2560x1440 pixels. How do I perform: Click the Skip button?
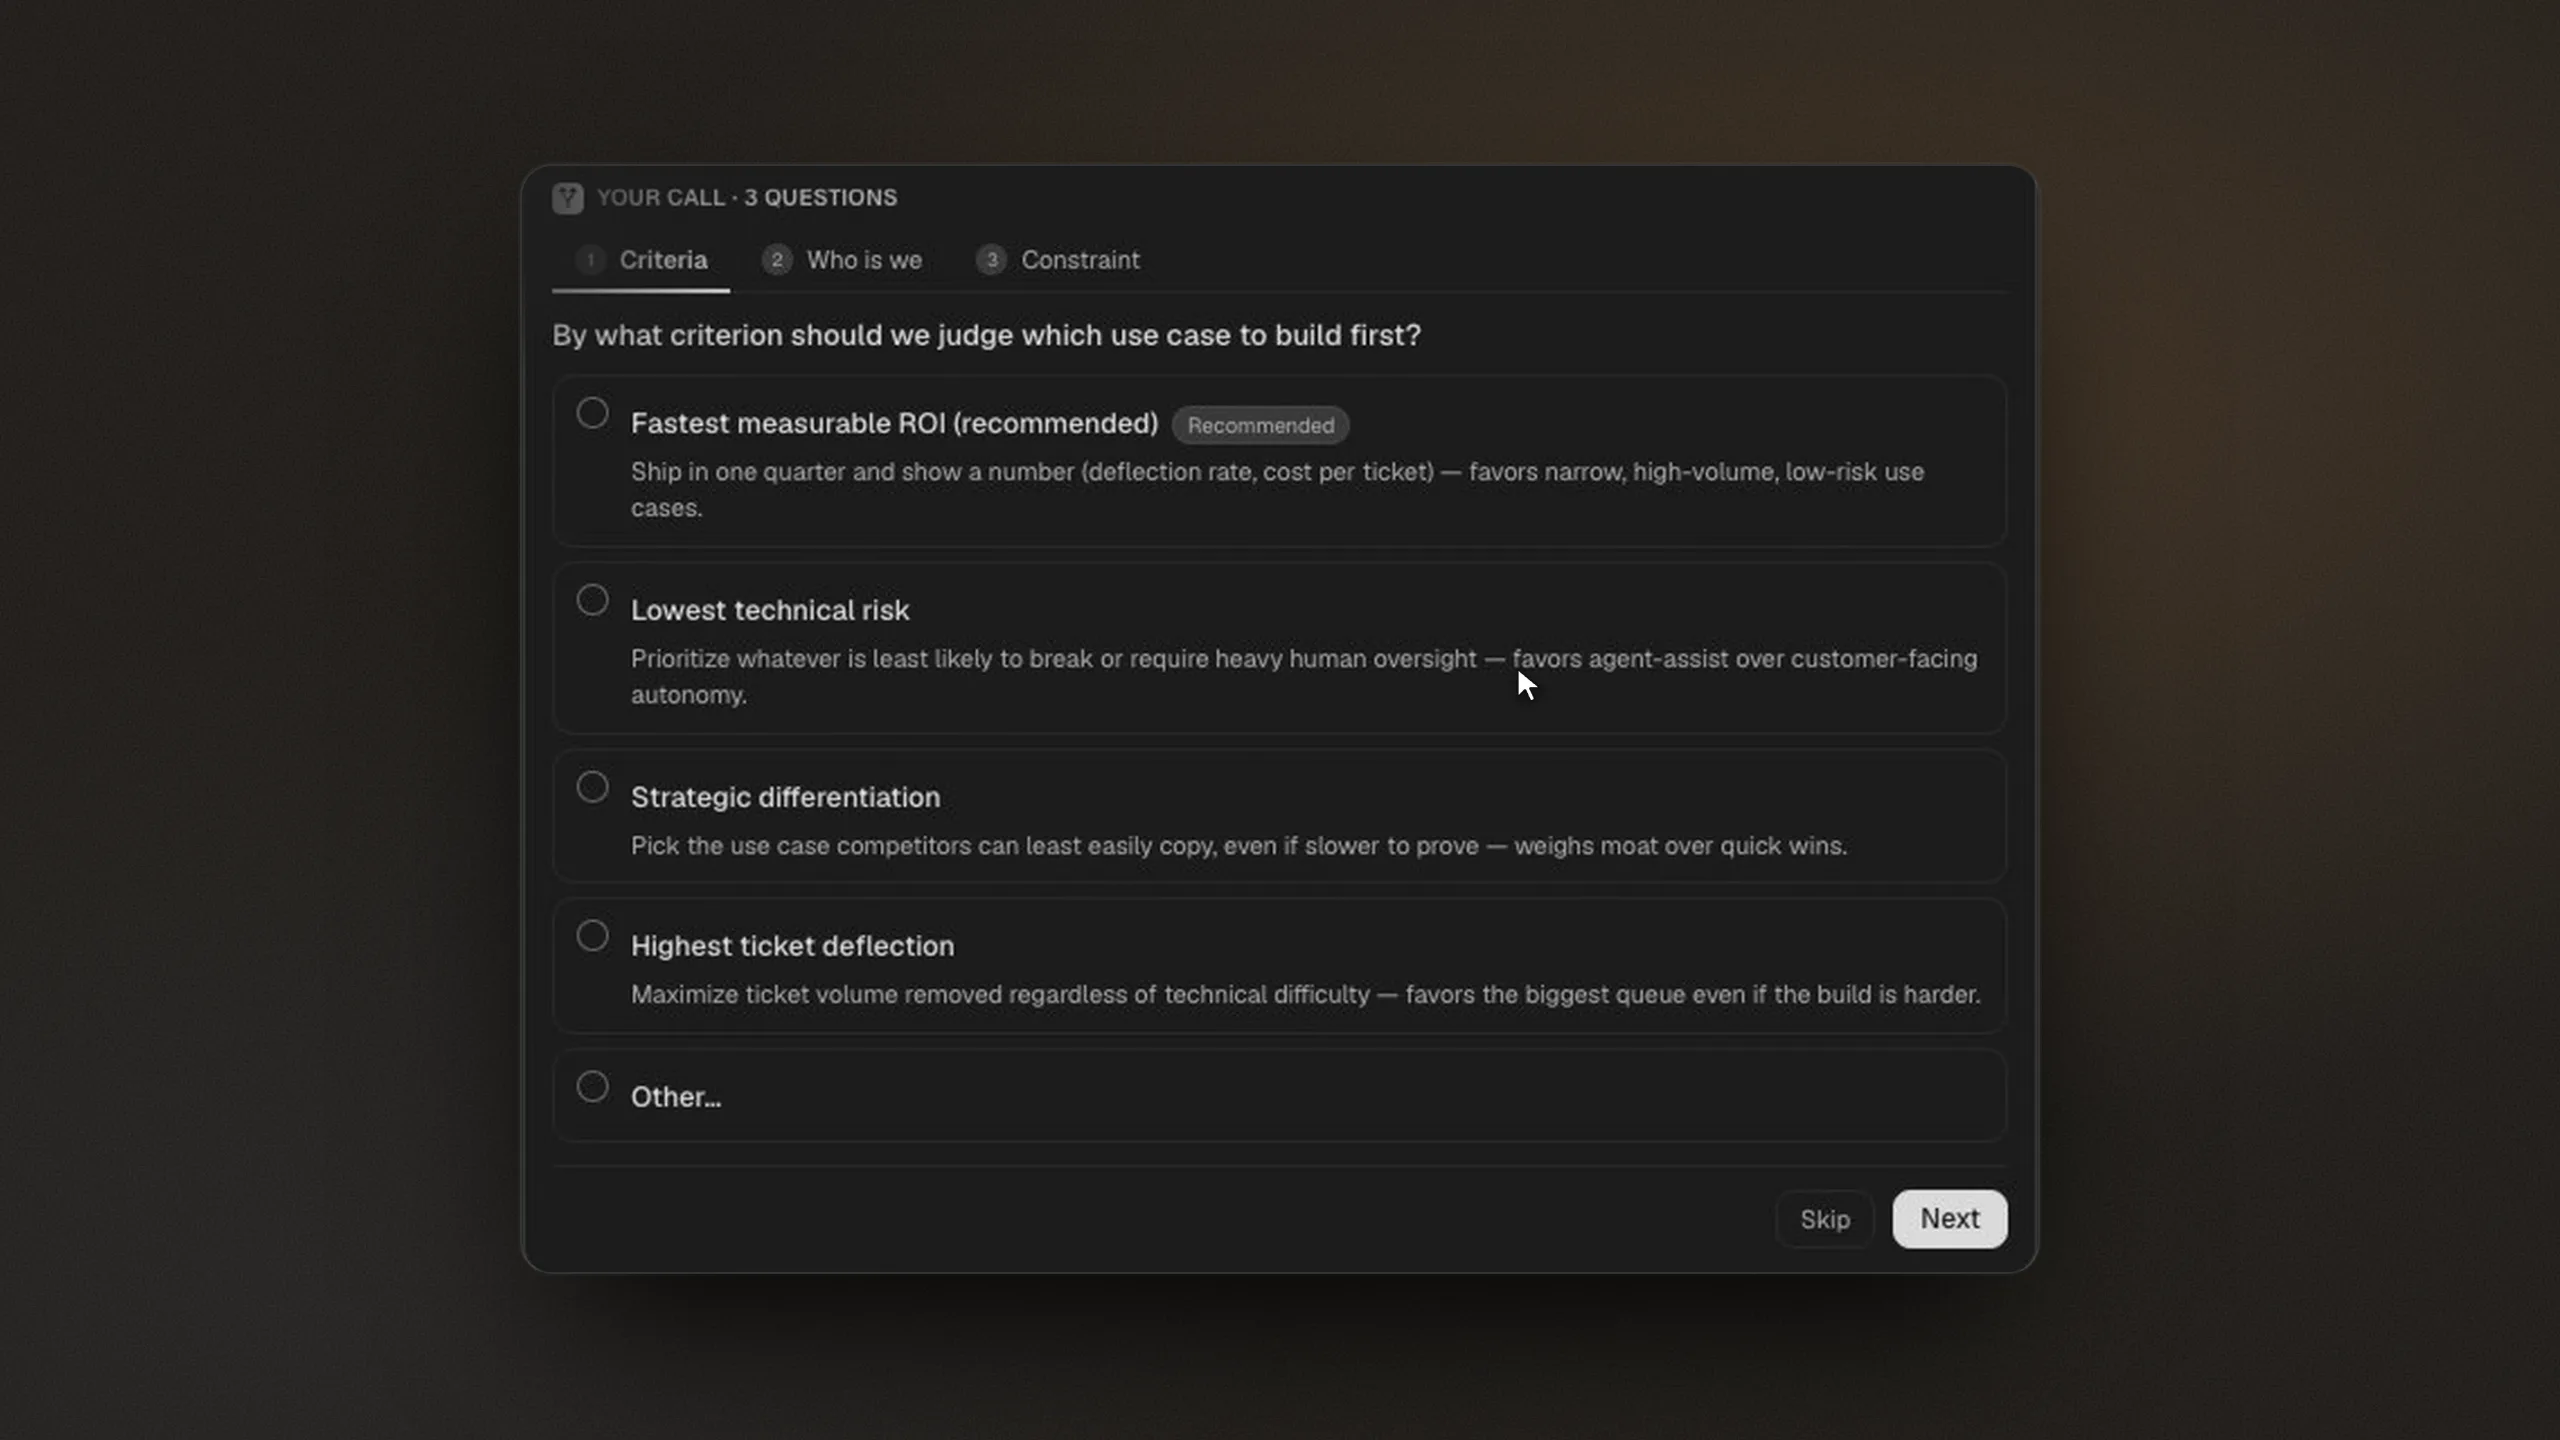click(x=1825, y=1219)
